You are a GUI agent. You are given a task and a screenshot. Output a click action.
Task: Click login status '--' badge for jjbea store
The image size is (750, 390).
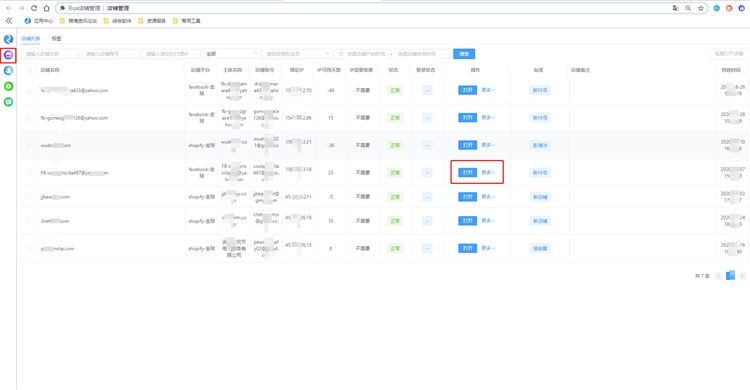[x=427, y=197]
